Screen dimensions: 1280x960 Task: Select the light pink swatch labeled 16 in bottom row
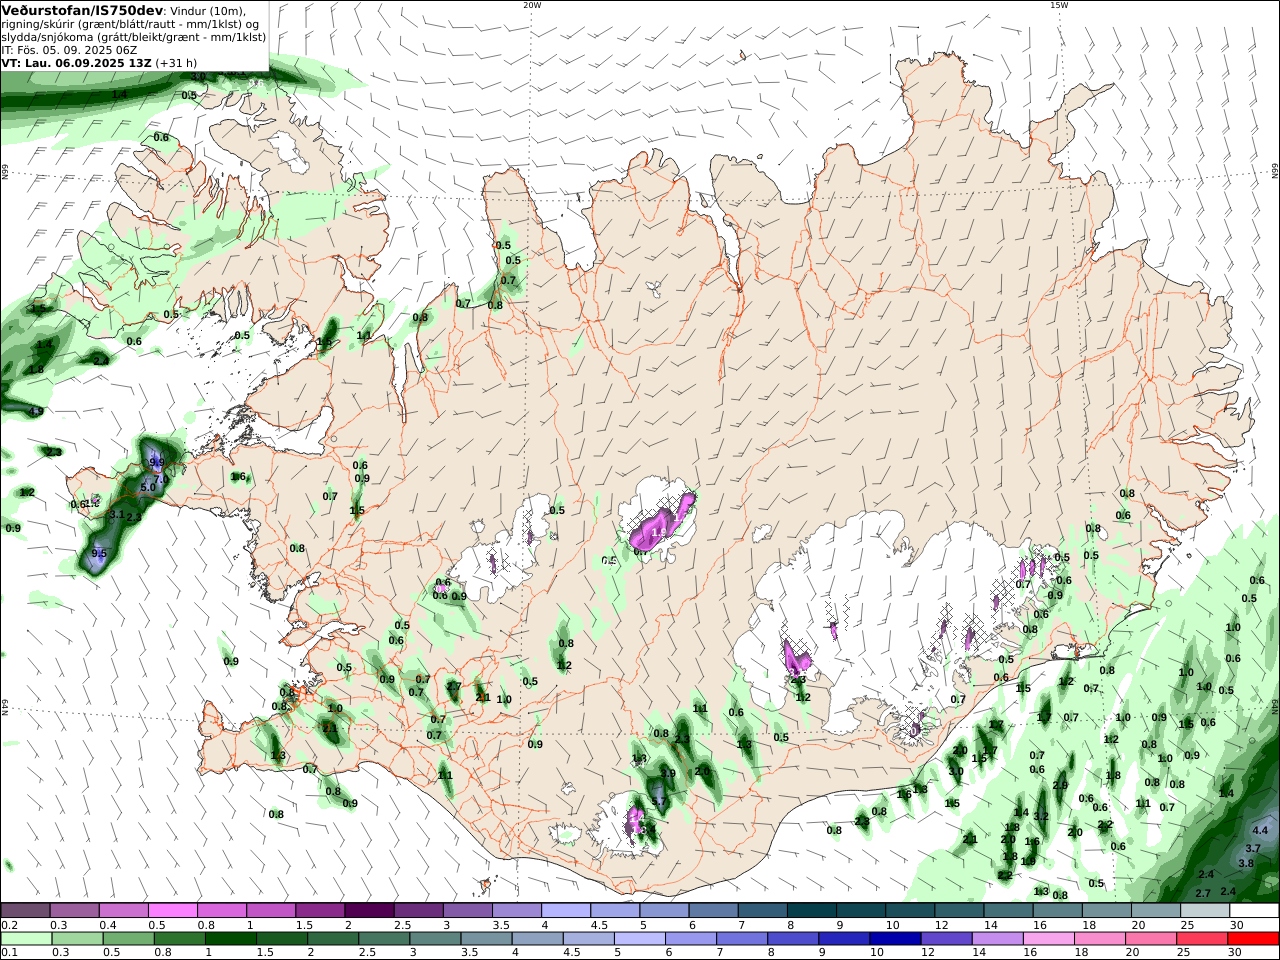(x=1048, y=939)
